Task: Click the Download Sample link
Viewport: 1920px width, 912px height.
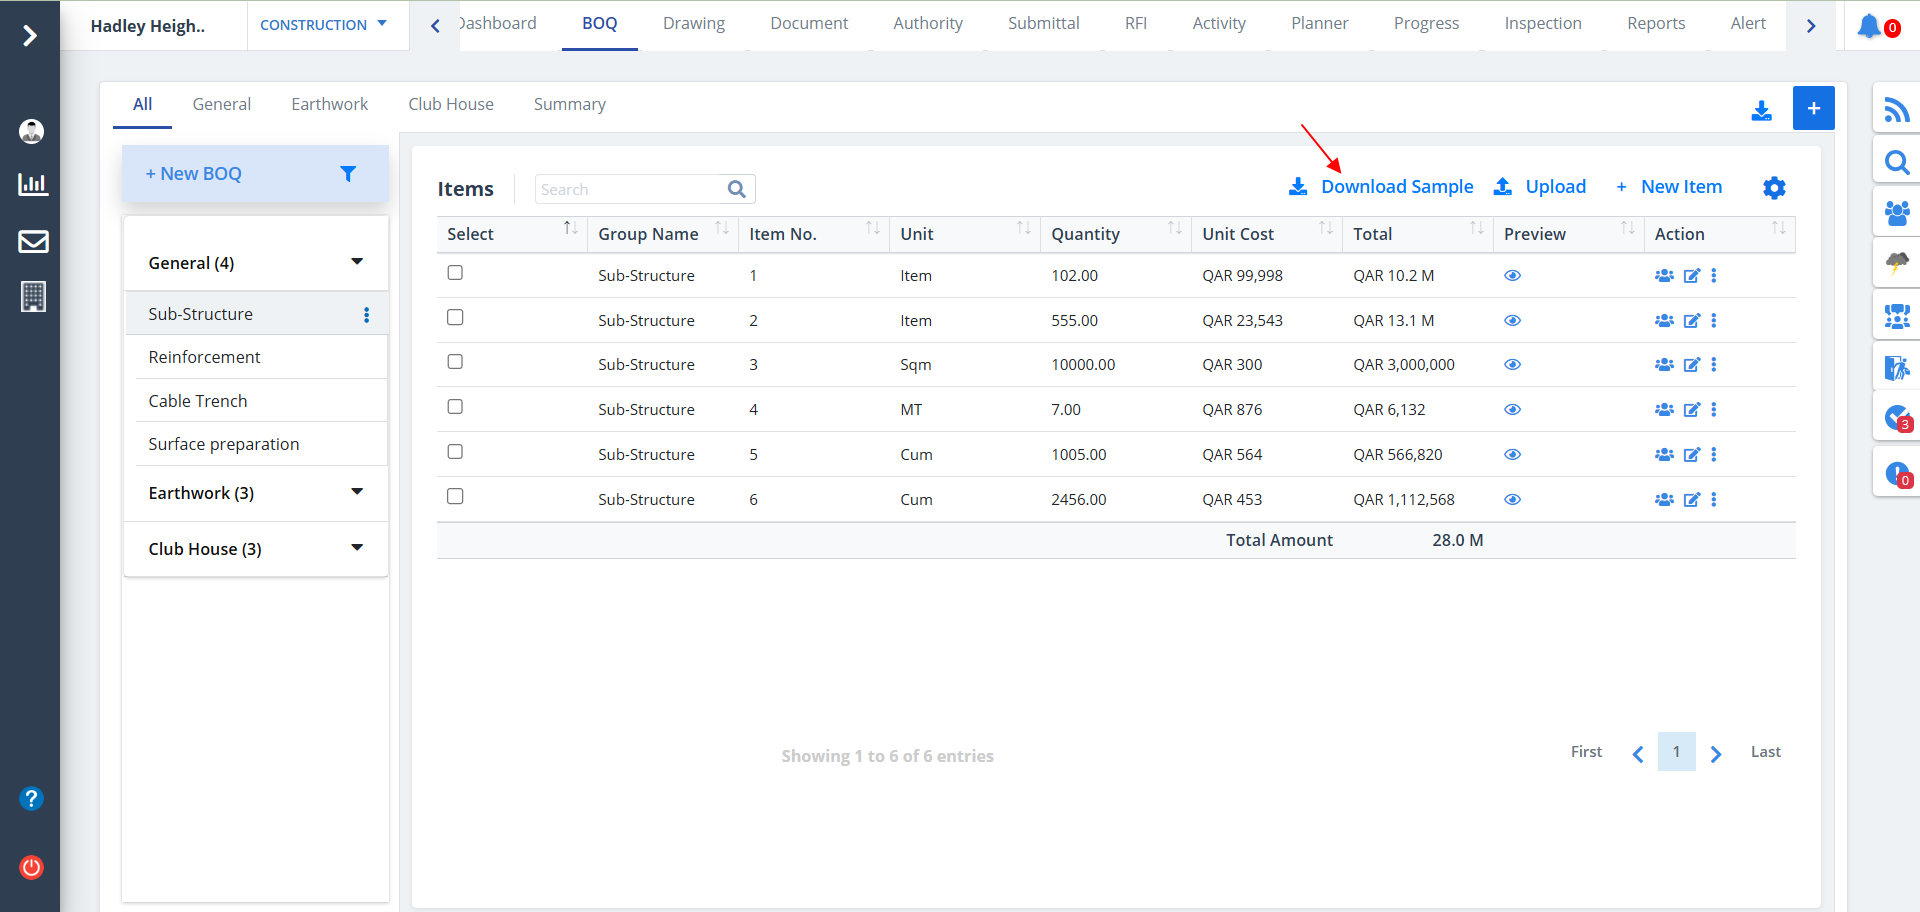Action: [1396, 187]
